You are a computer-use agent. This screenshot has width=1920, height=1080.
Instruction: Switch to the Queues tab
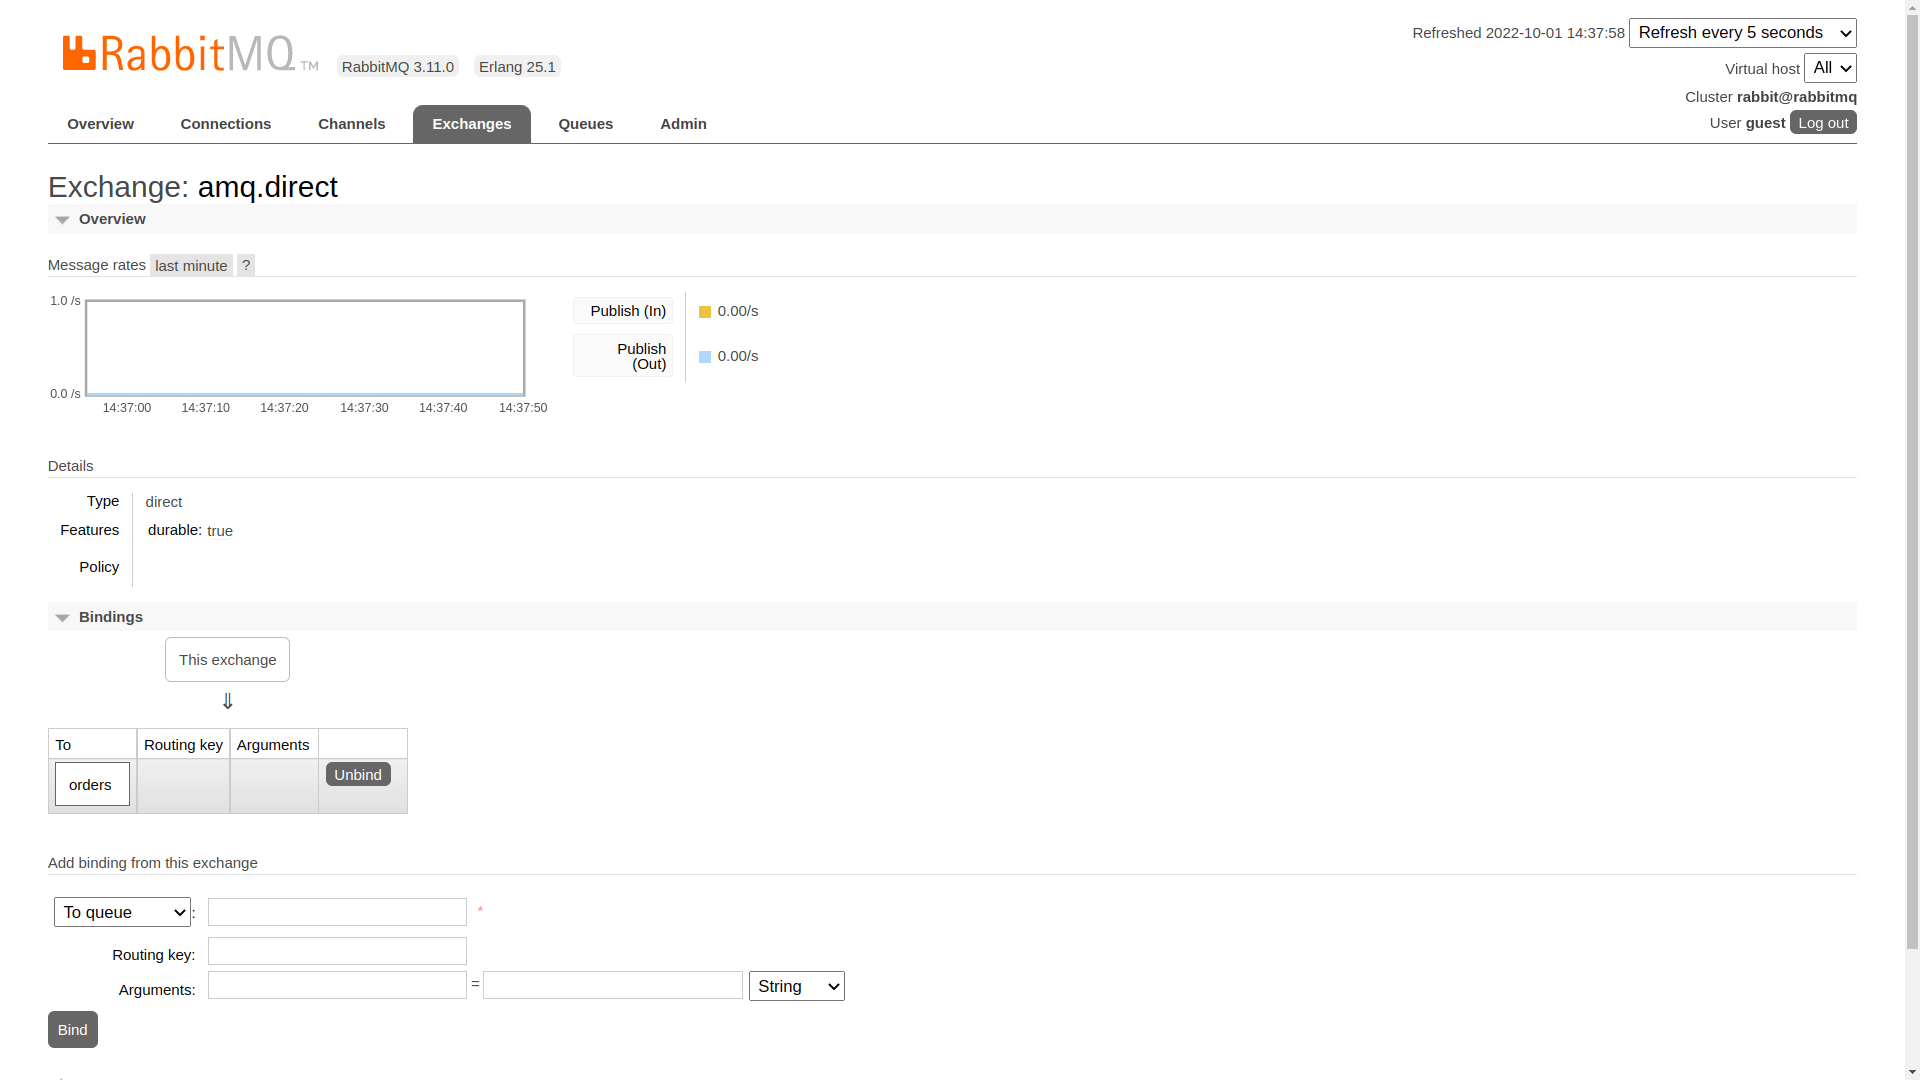(585, 124)
